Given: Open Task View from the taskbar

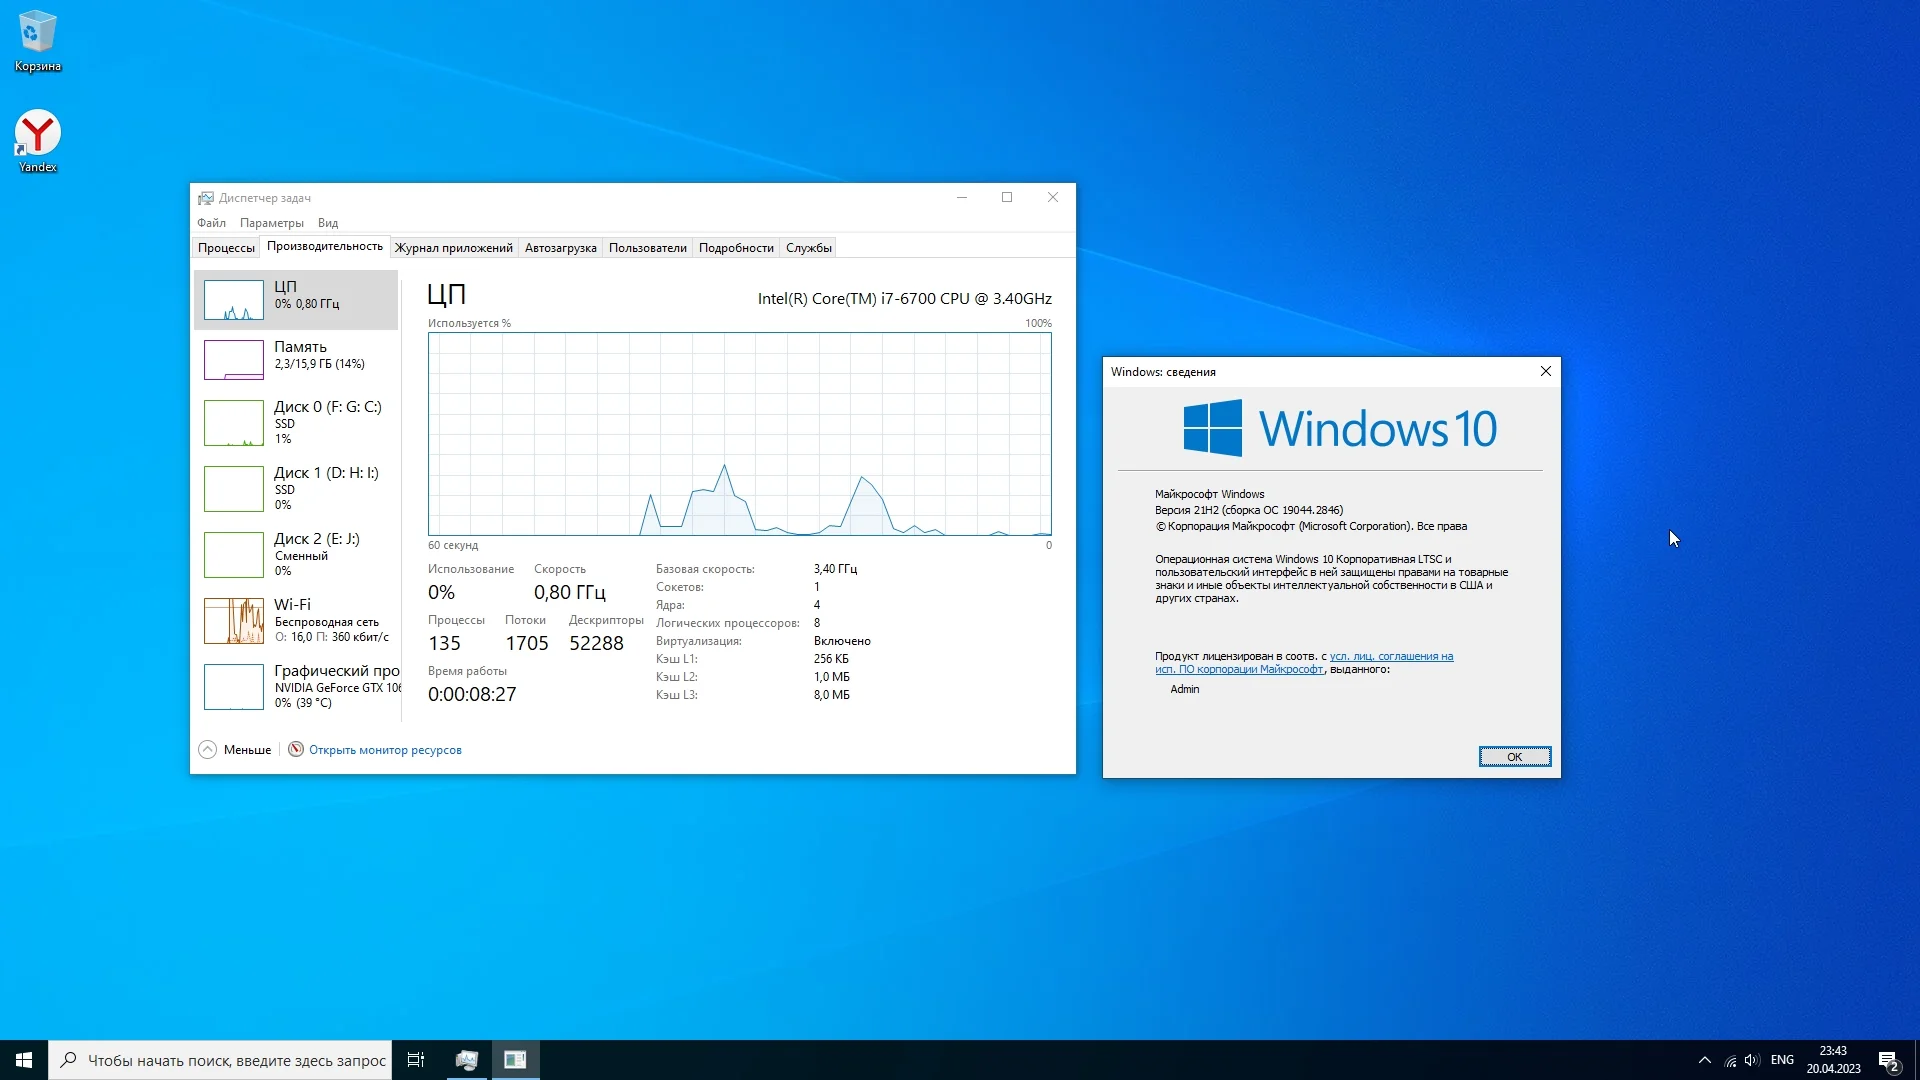Looking at the screenshot, I should tap(416, 1060).
